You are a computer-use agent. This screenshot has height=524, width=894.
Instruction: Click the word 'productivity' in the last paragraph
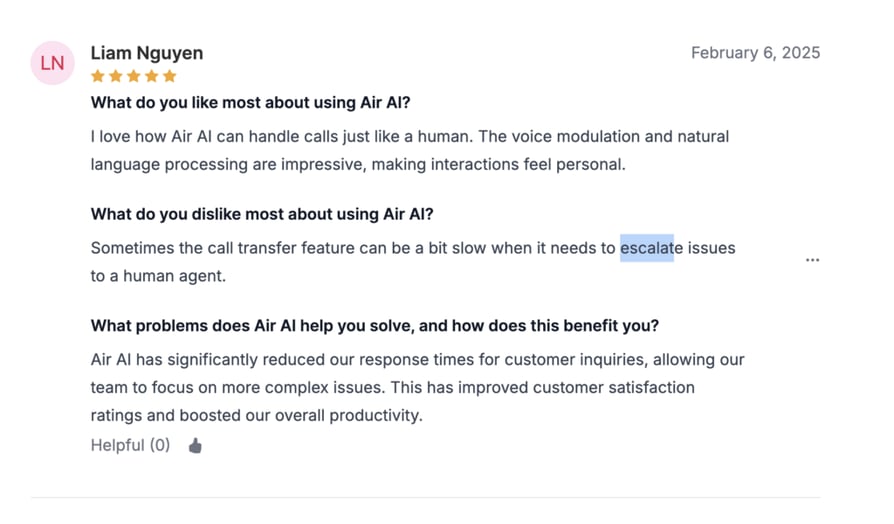pos(375,416)
